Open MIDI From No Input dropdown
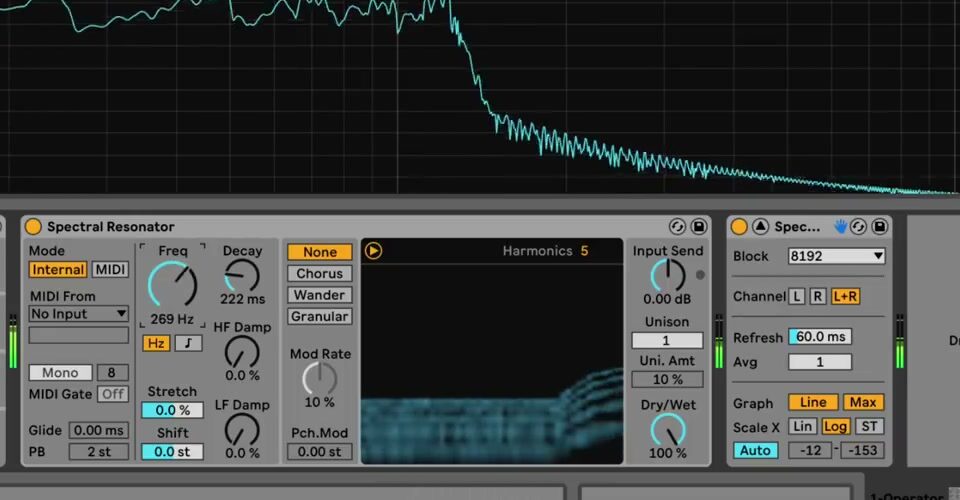This screenshot has width=960, height=500. [78, 314]
